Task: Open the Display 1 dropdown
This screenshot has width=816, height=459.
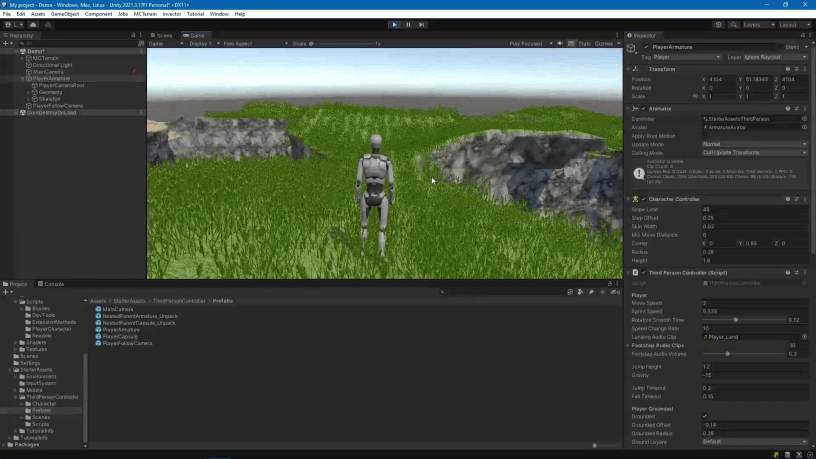Action: click(x=204, y=44)
